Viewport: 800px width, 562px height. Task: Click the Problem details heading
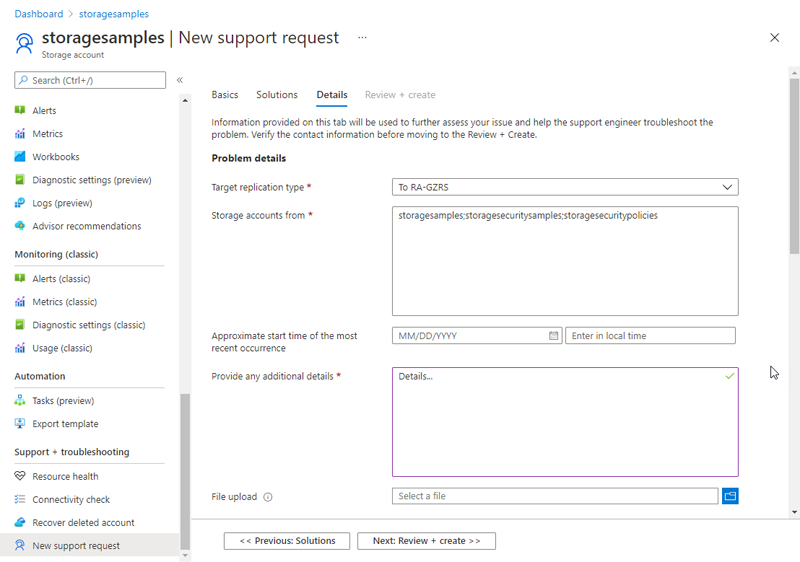tap(249, 158)
